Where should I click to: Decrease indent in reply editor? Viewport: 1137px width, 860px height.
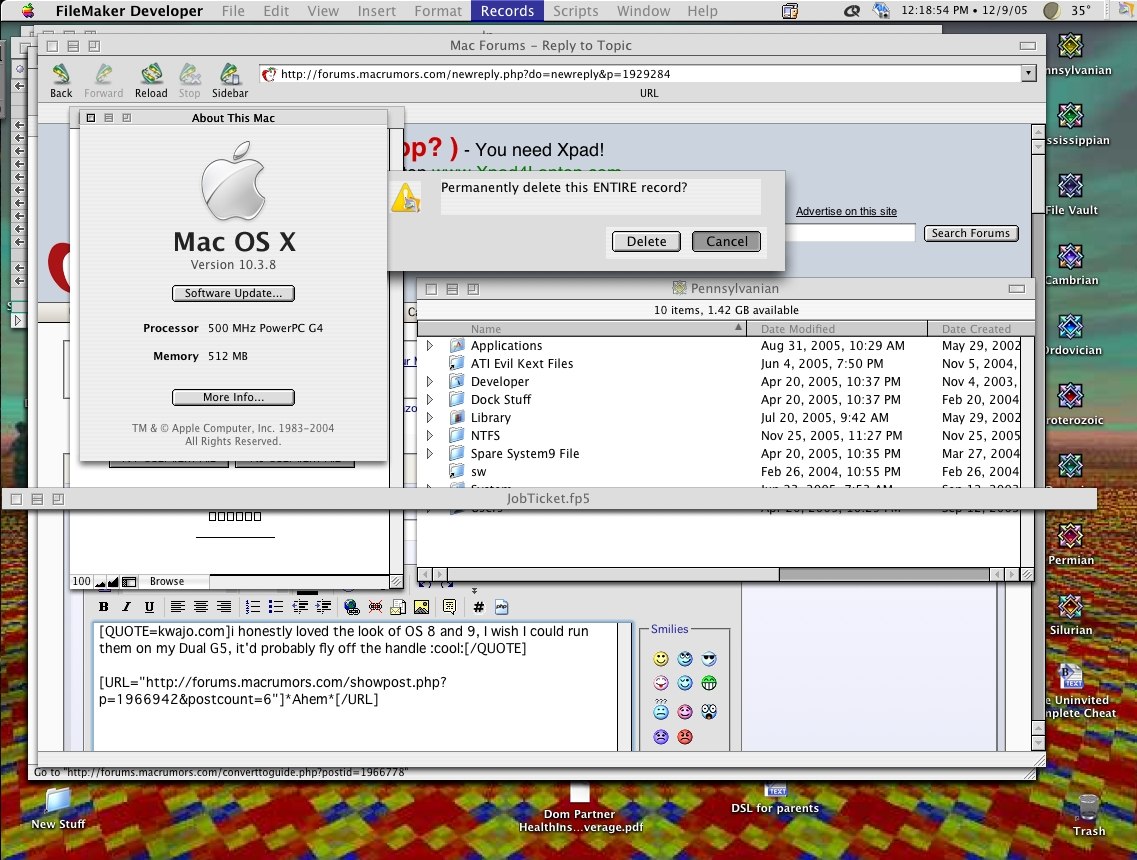299,607
